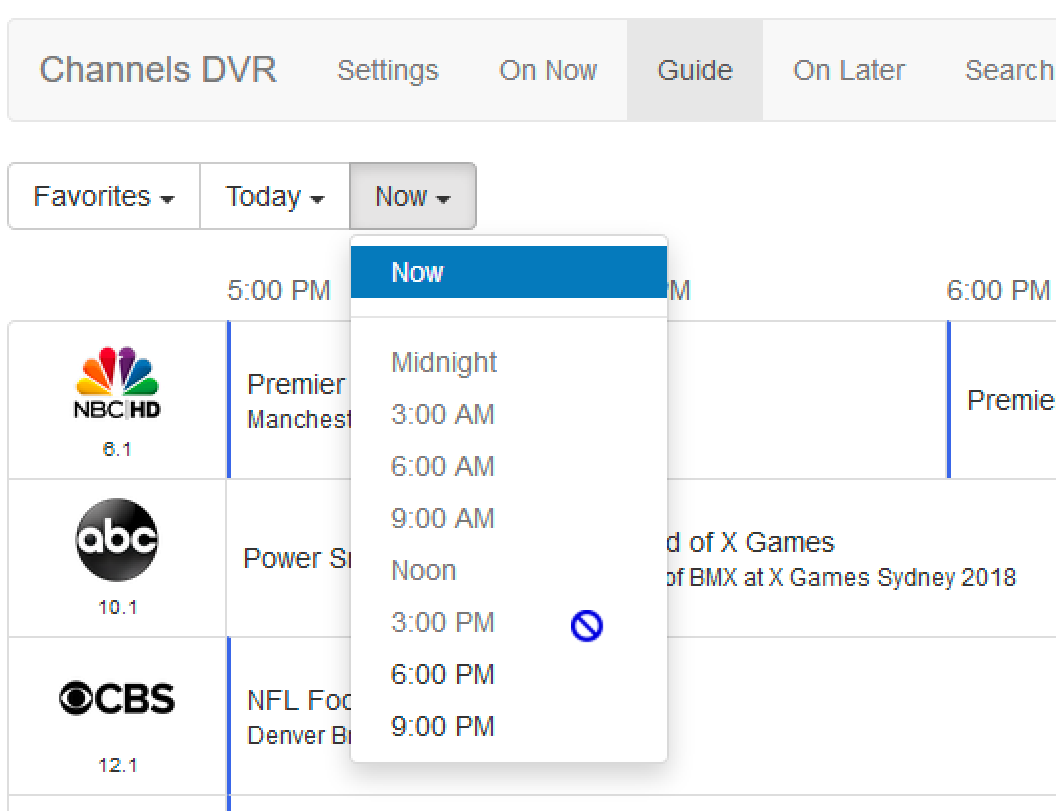Viewport: 1056px width, 811px height.
Task: Open the On Later tab
Action: pos(849,71)
